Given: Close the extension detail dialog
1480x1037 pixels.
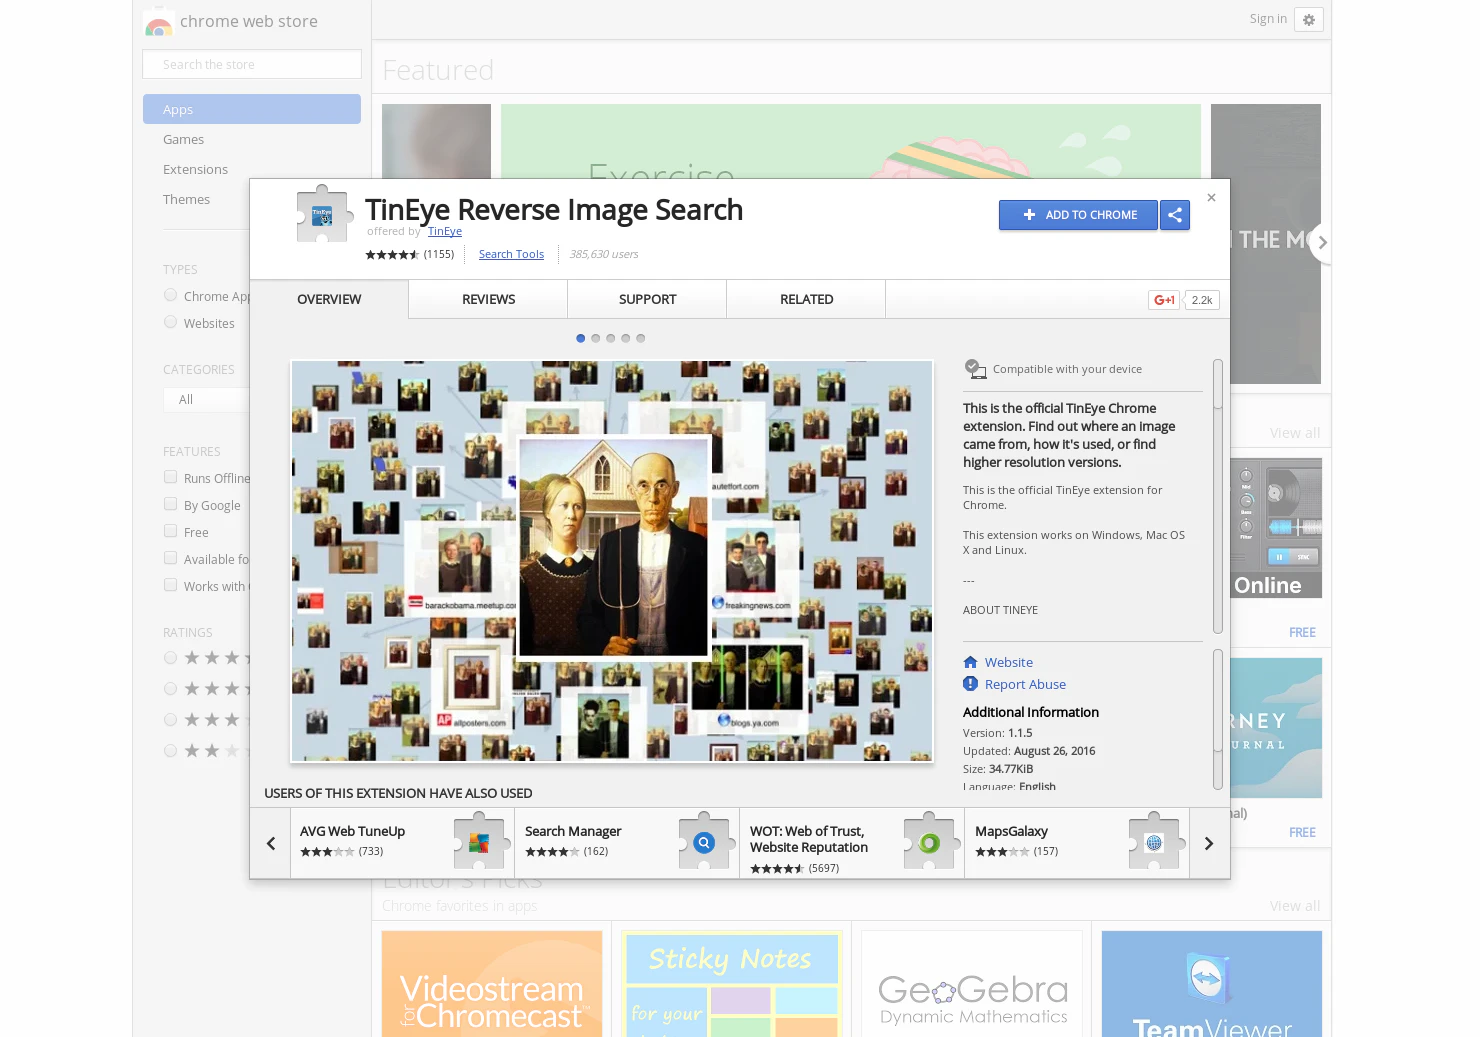Looking at the screenshot, I should 1211,198.
